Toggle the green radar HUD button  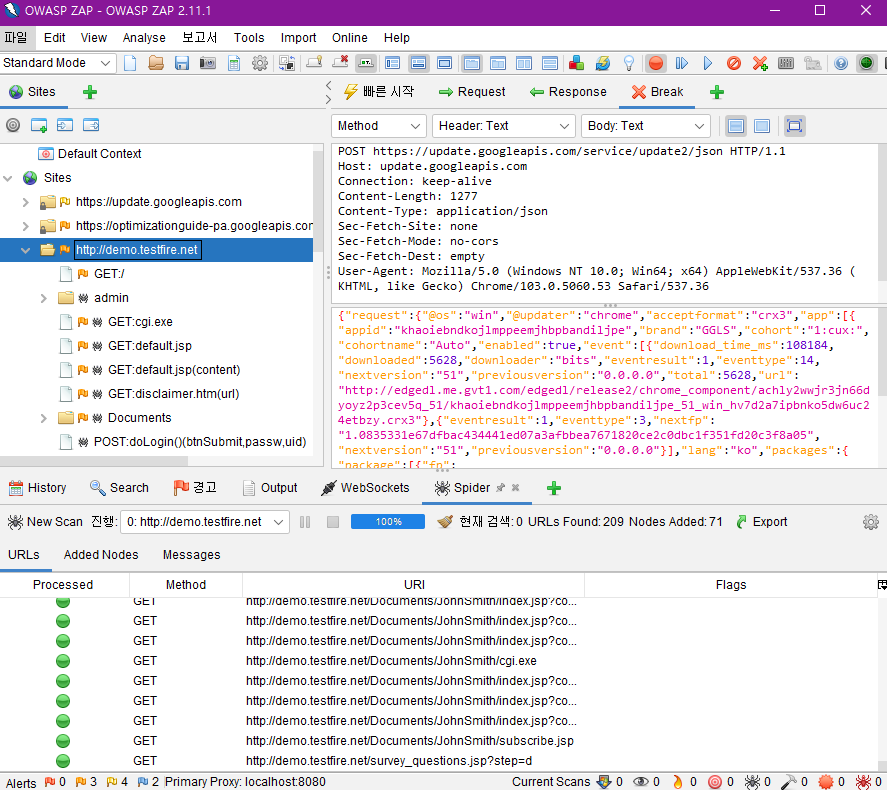866,63
